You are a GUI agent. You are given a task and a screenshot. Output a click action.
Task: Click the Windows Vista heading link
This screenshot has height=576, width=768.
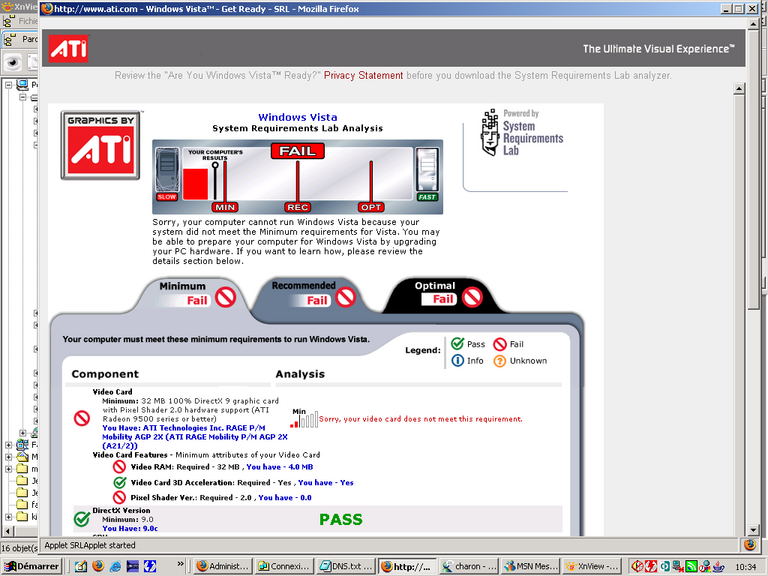pos(298,117)
